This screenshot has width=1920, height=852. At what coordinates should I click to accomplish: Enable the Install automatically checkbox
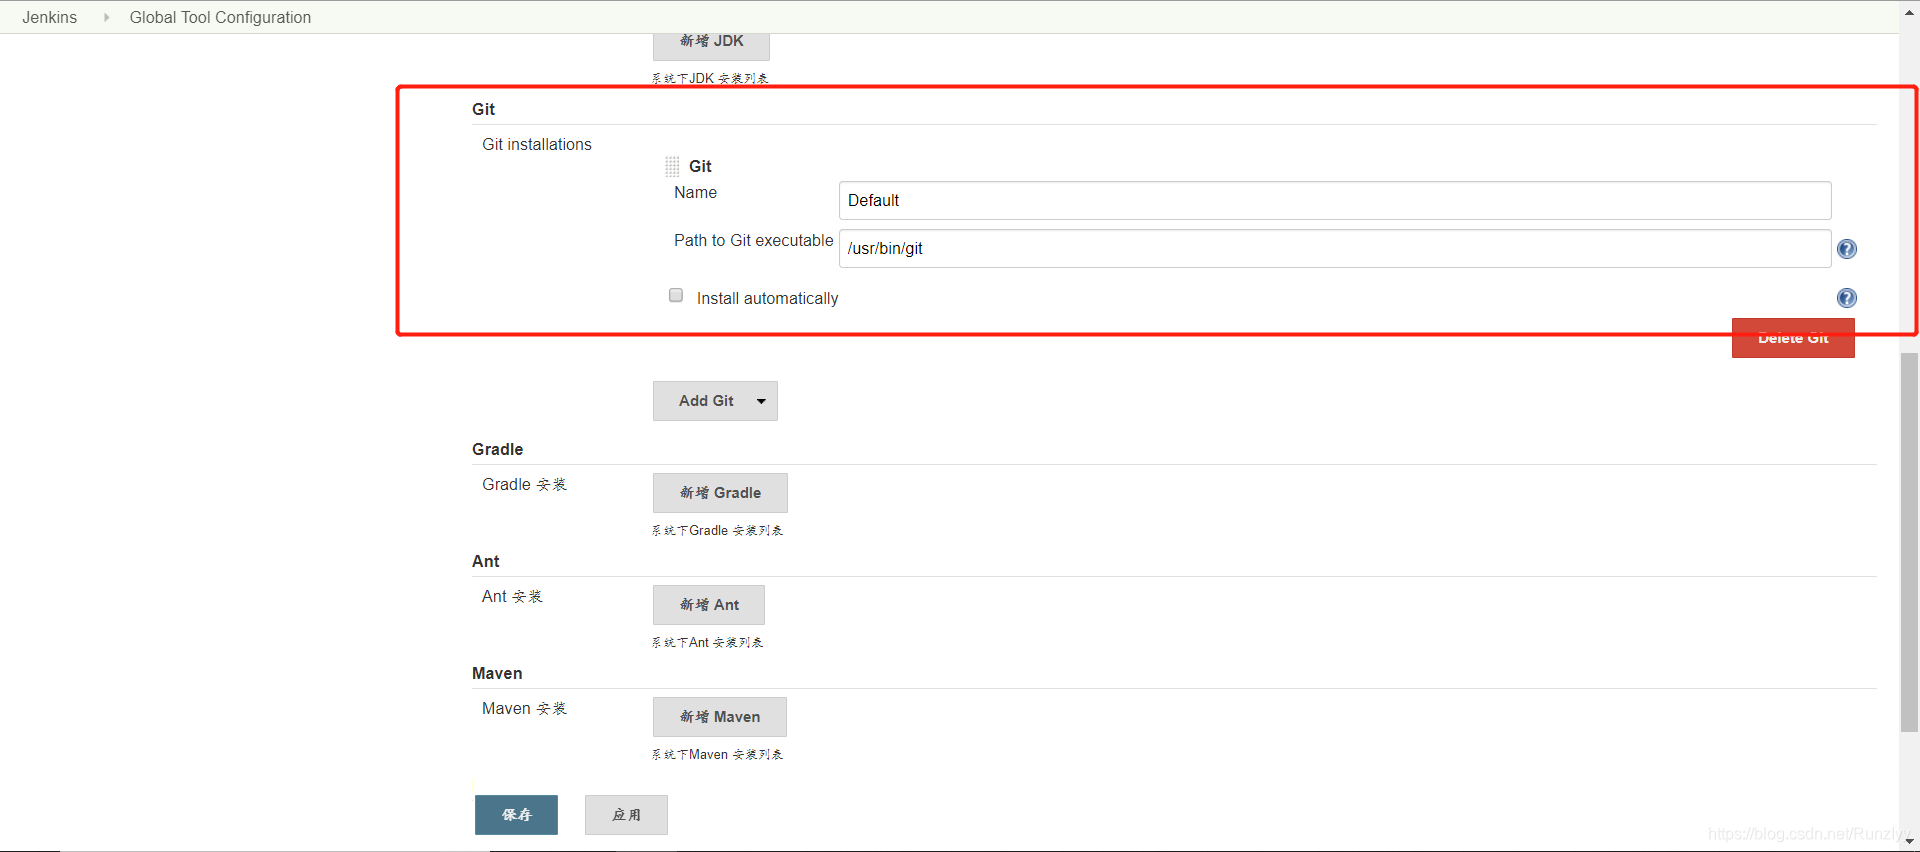[x=676, y=295]
